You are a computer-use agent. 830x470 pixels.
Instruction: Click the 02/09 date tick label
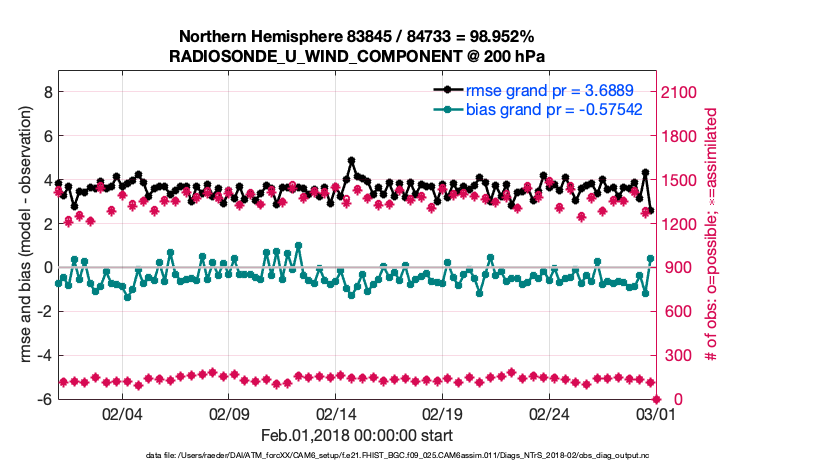point(229,414)
